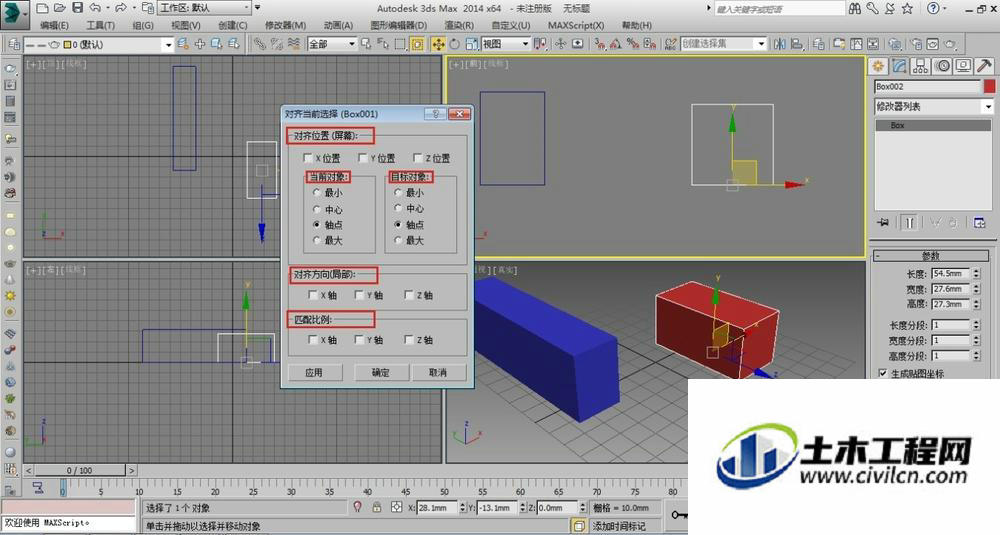Click the 取消 button in align dialog
The image size is (1000, 535).
click(438, 372)
